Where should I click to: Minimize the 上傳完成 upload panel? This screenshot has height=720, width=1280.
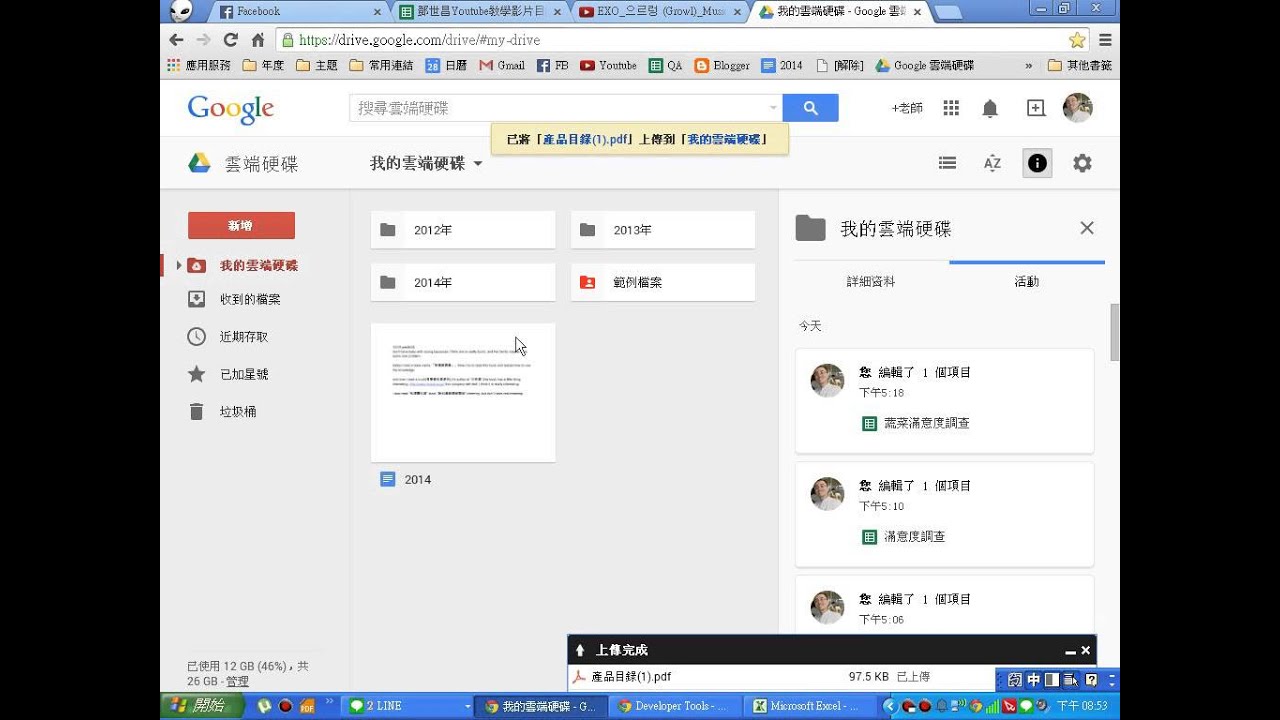point(1070,651)
